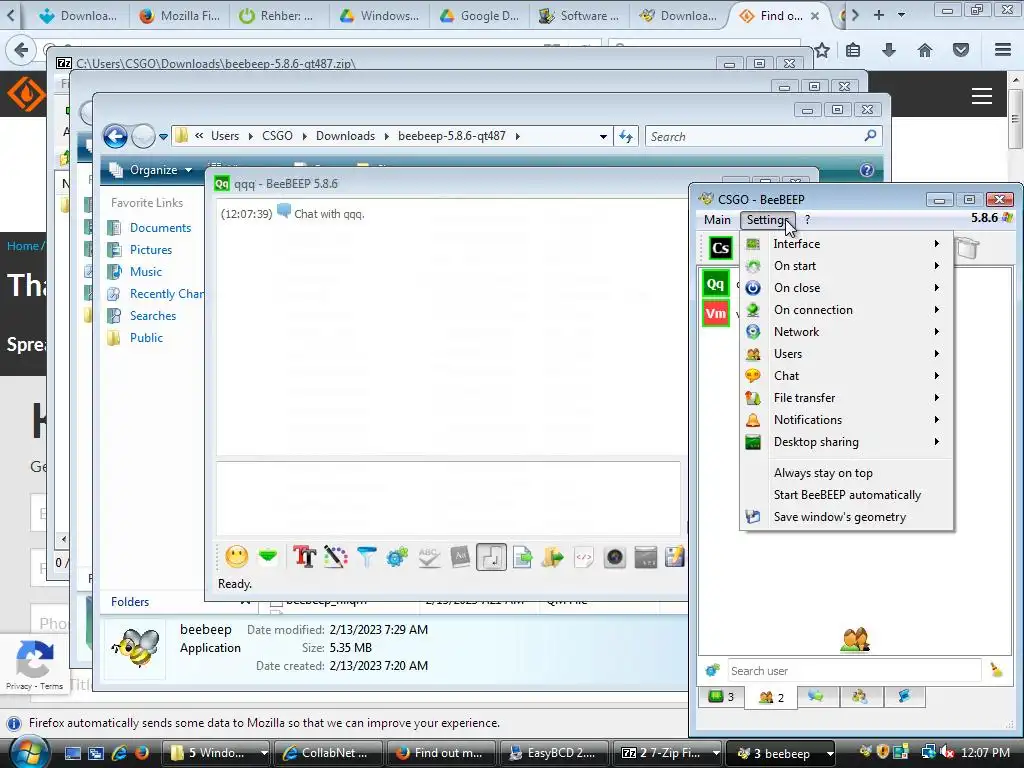Click the send folder icon in chat toolbar
1024x768 pixels.
click(552, 557)
